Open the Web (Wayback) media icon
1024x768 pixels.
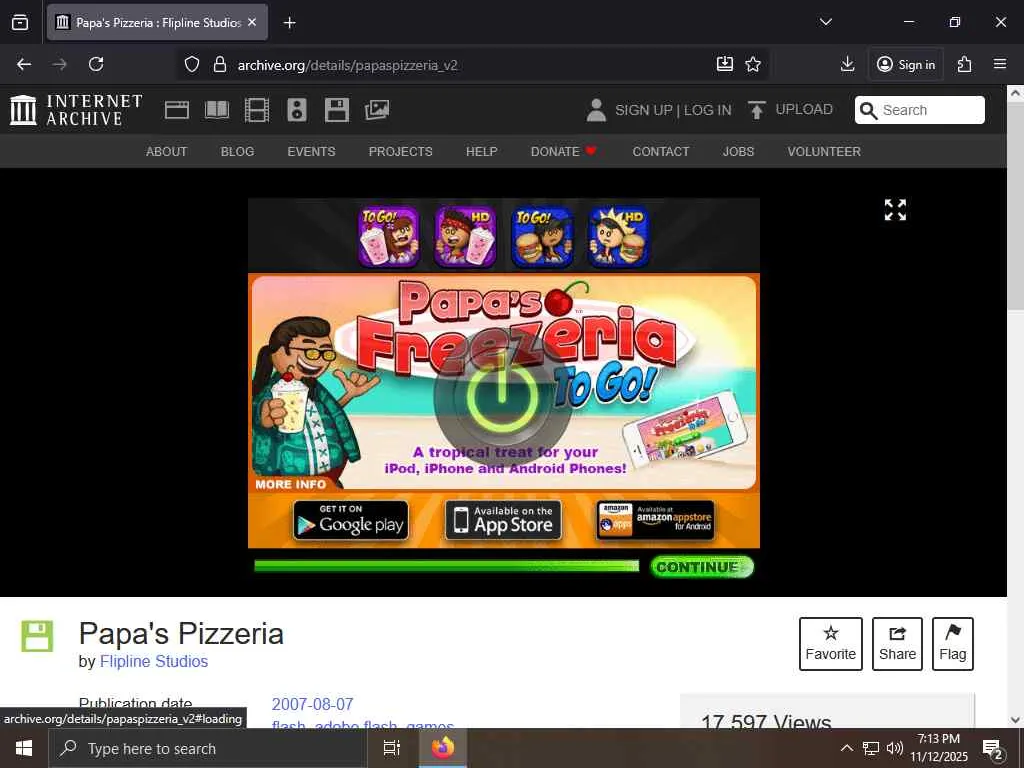[176, 110]
